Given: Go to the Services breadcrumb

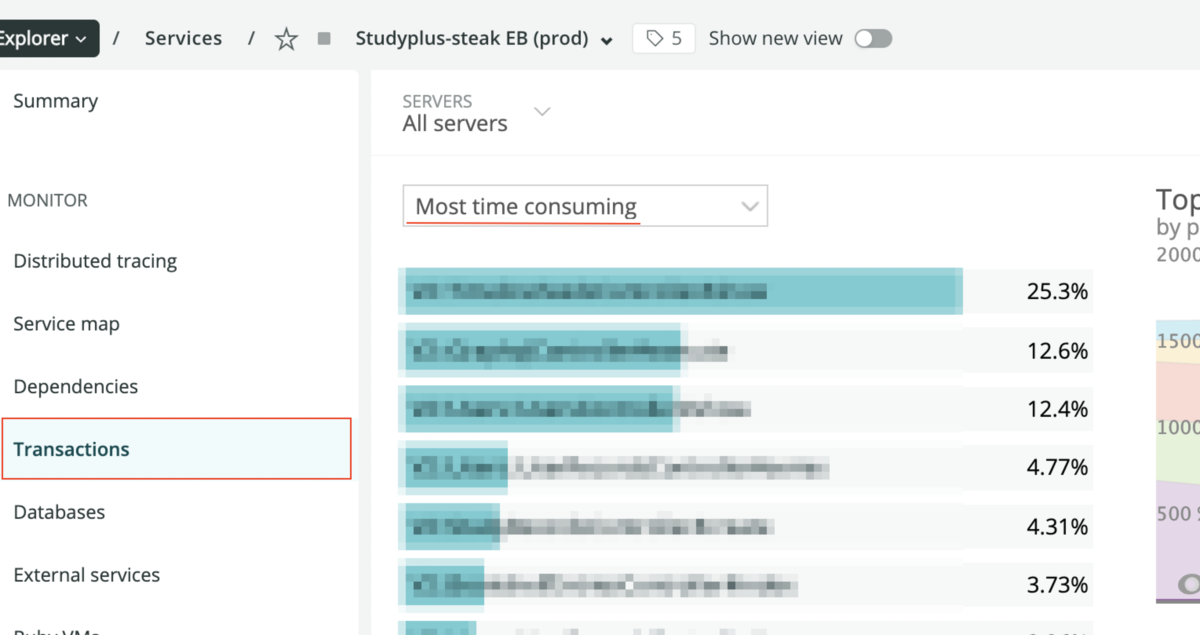Looking at the screenshot, I should pos(183,38).
